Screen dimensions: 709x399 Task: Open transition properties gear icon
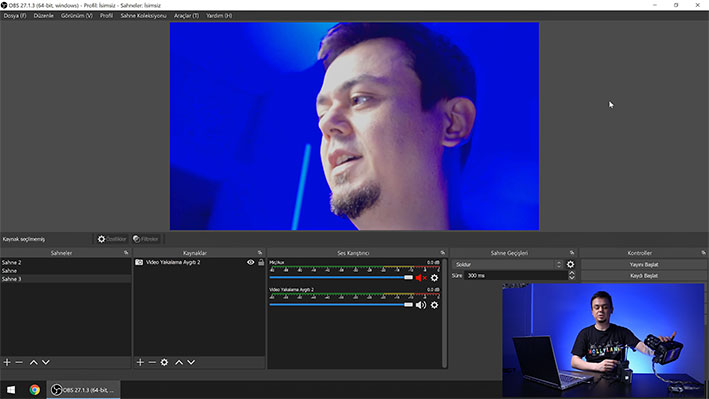571,265
